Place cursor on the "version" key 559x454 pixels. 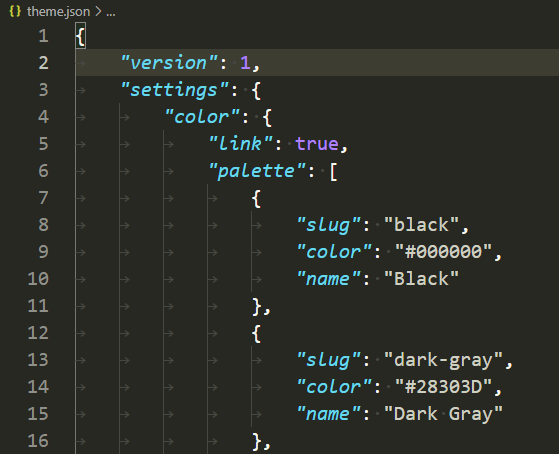pos(169,63)
